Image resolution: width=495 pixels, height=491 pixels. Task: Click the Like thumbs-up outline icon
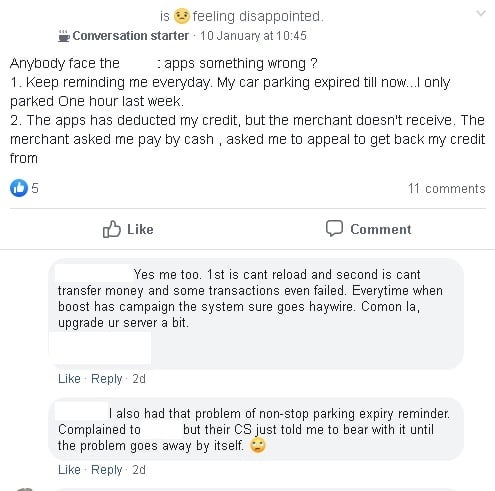point(111,229)
